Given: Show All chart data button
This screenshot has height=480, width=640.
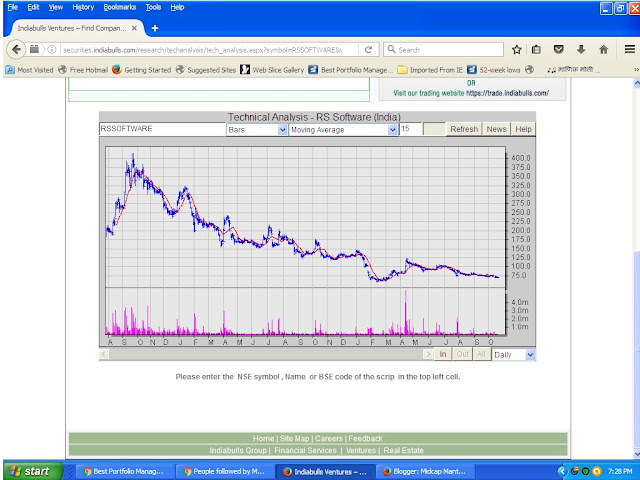Looking at the screenshot, I should click(x=481, y=354).
